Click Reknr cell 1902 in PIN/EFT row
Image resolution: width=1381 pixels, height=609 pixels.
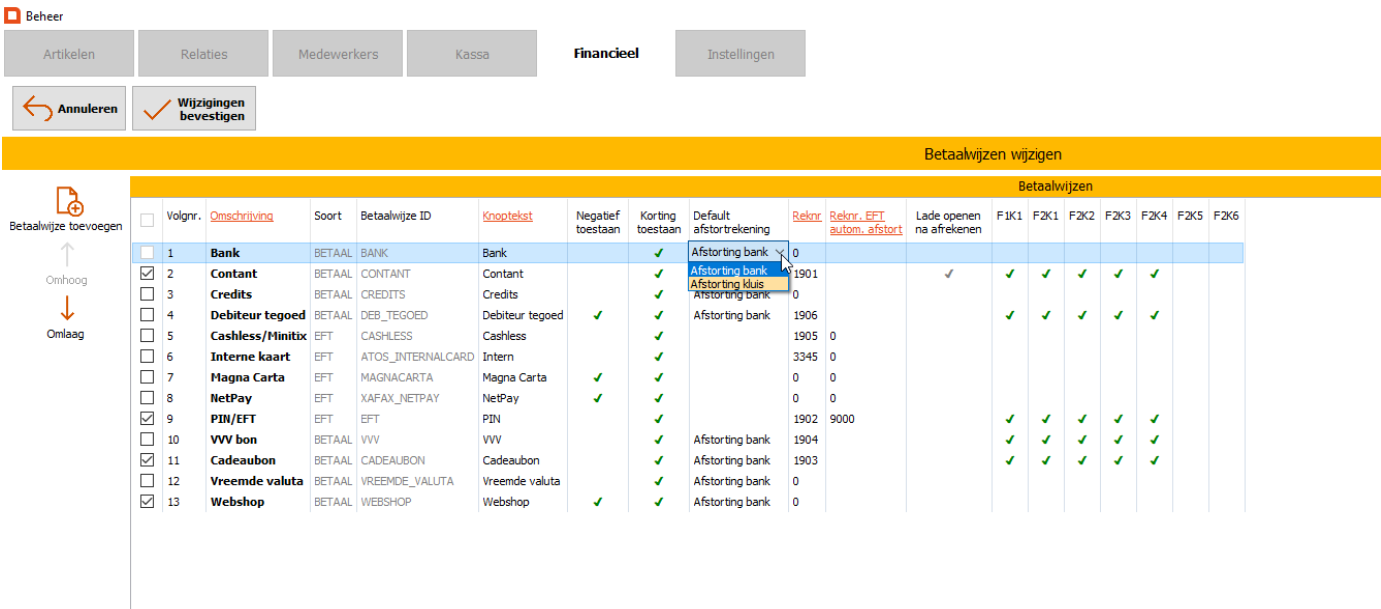(804, 419)
